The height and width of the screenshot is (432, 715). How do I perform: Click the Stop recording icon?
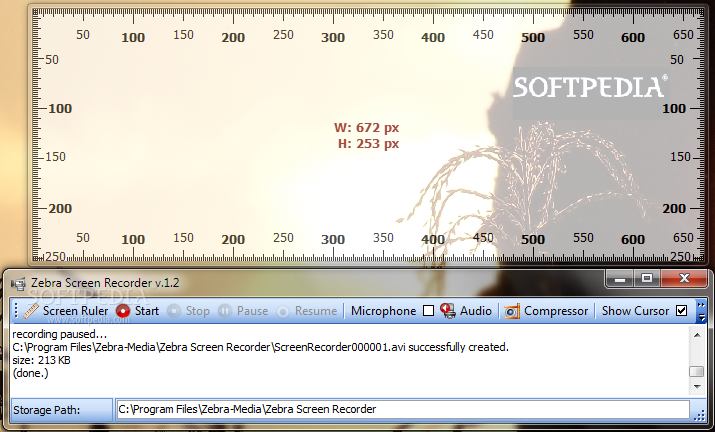tap(175, 311)
